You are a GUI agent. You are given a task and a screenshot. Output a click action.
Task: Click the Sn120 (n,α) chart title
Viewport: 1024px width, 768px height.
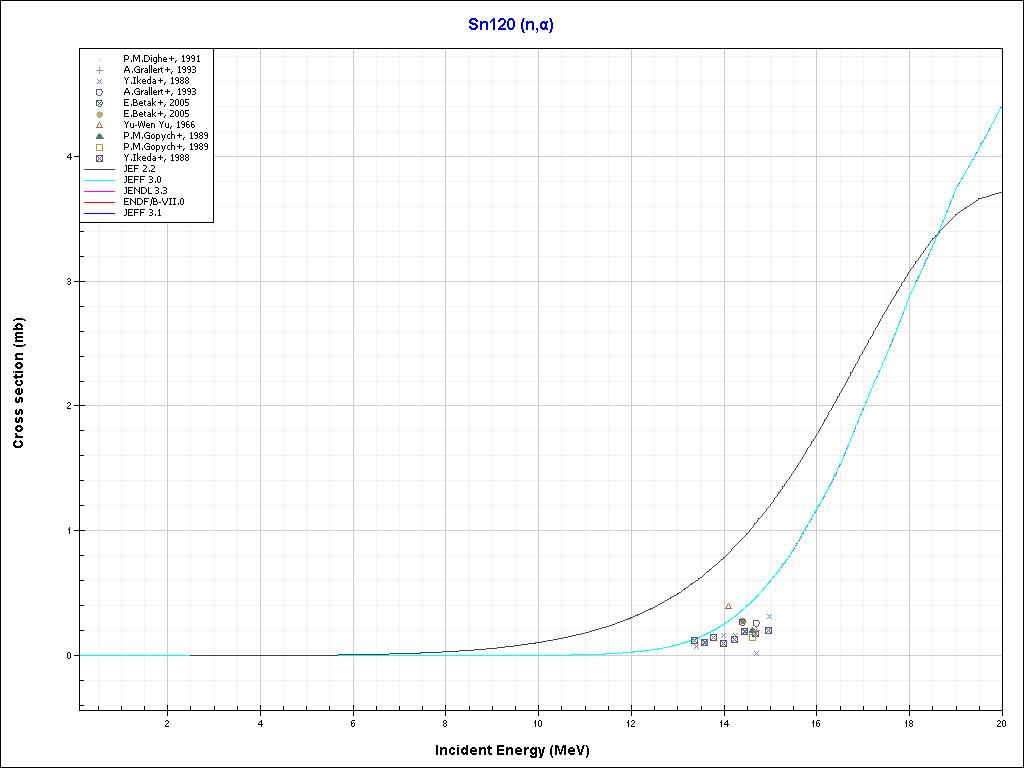pos(511,25)
